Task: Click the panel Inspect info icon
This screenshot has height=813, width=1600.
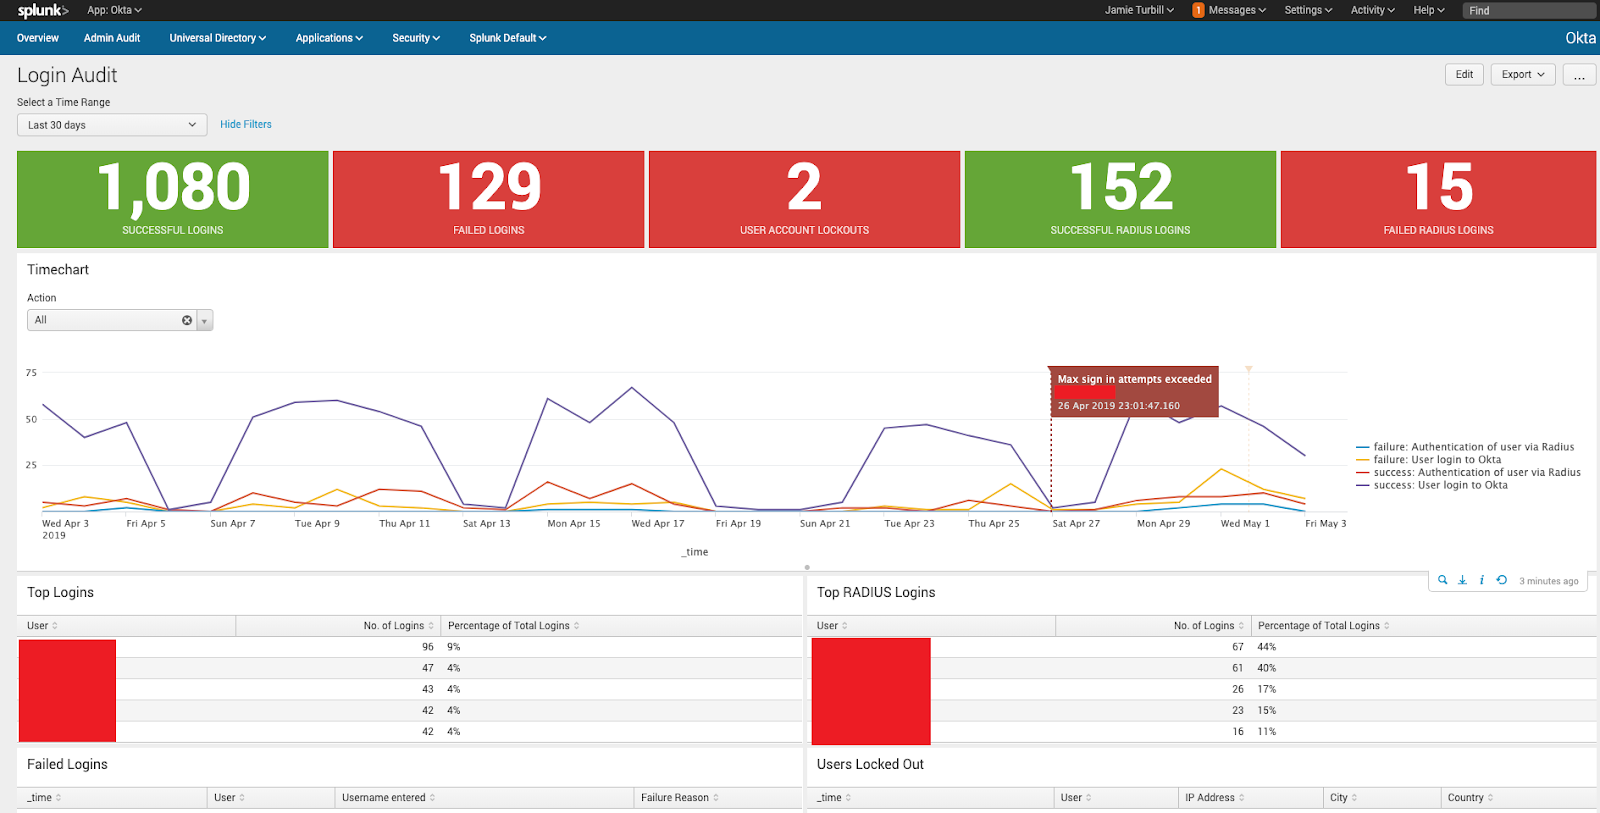Action: point(1482,580)
